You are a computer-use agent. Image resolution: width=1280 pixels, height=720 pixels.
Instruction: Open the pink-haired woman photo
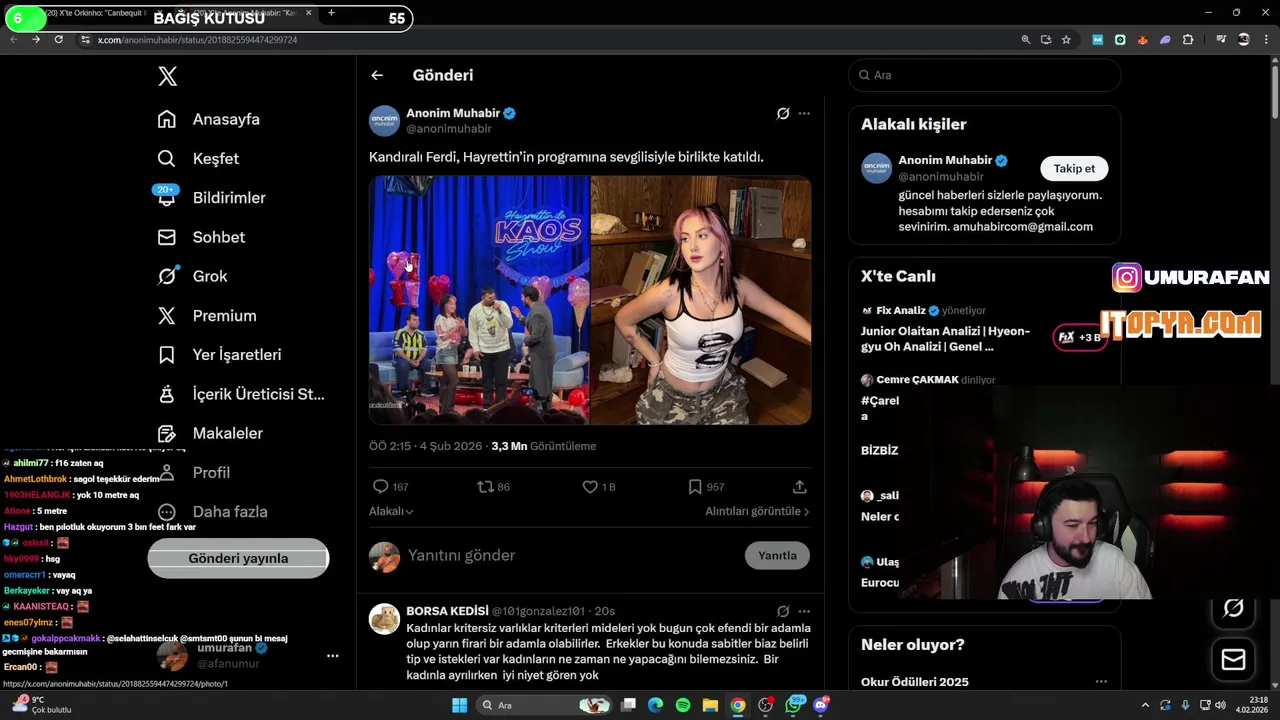pos(701,300)
